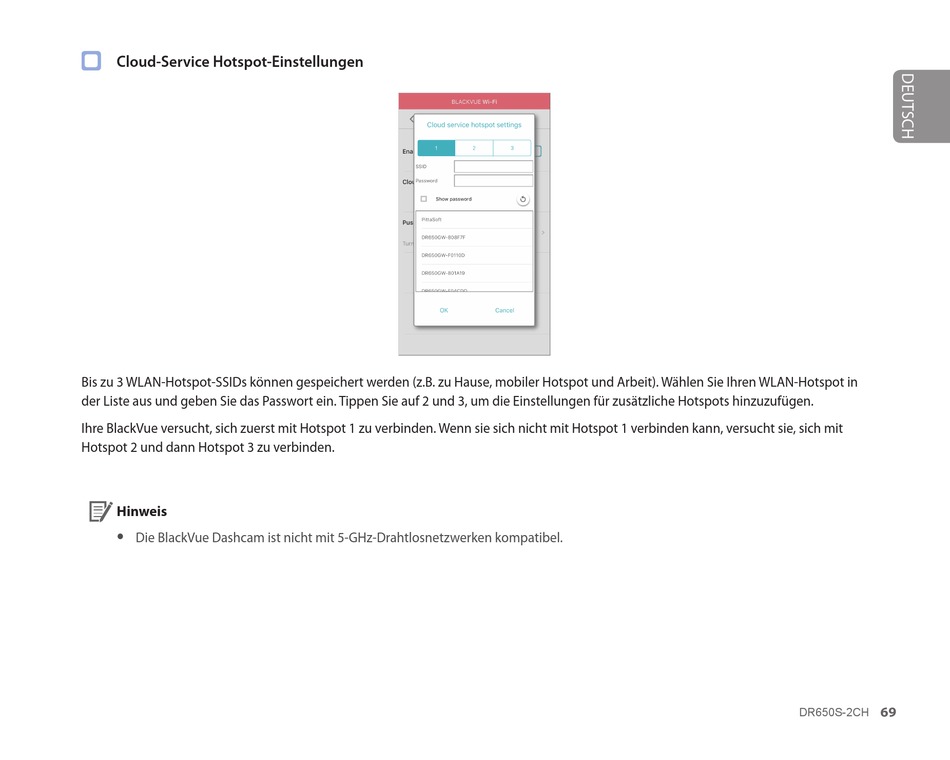
Task: Click the SSID input field
Action: (493, 167)
